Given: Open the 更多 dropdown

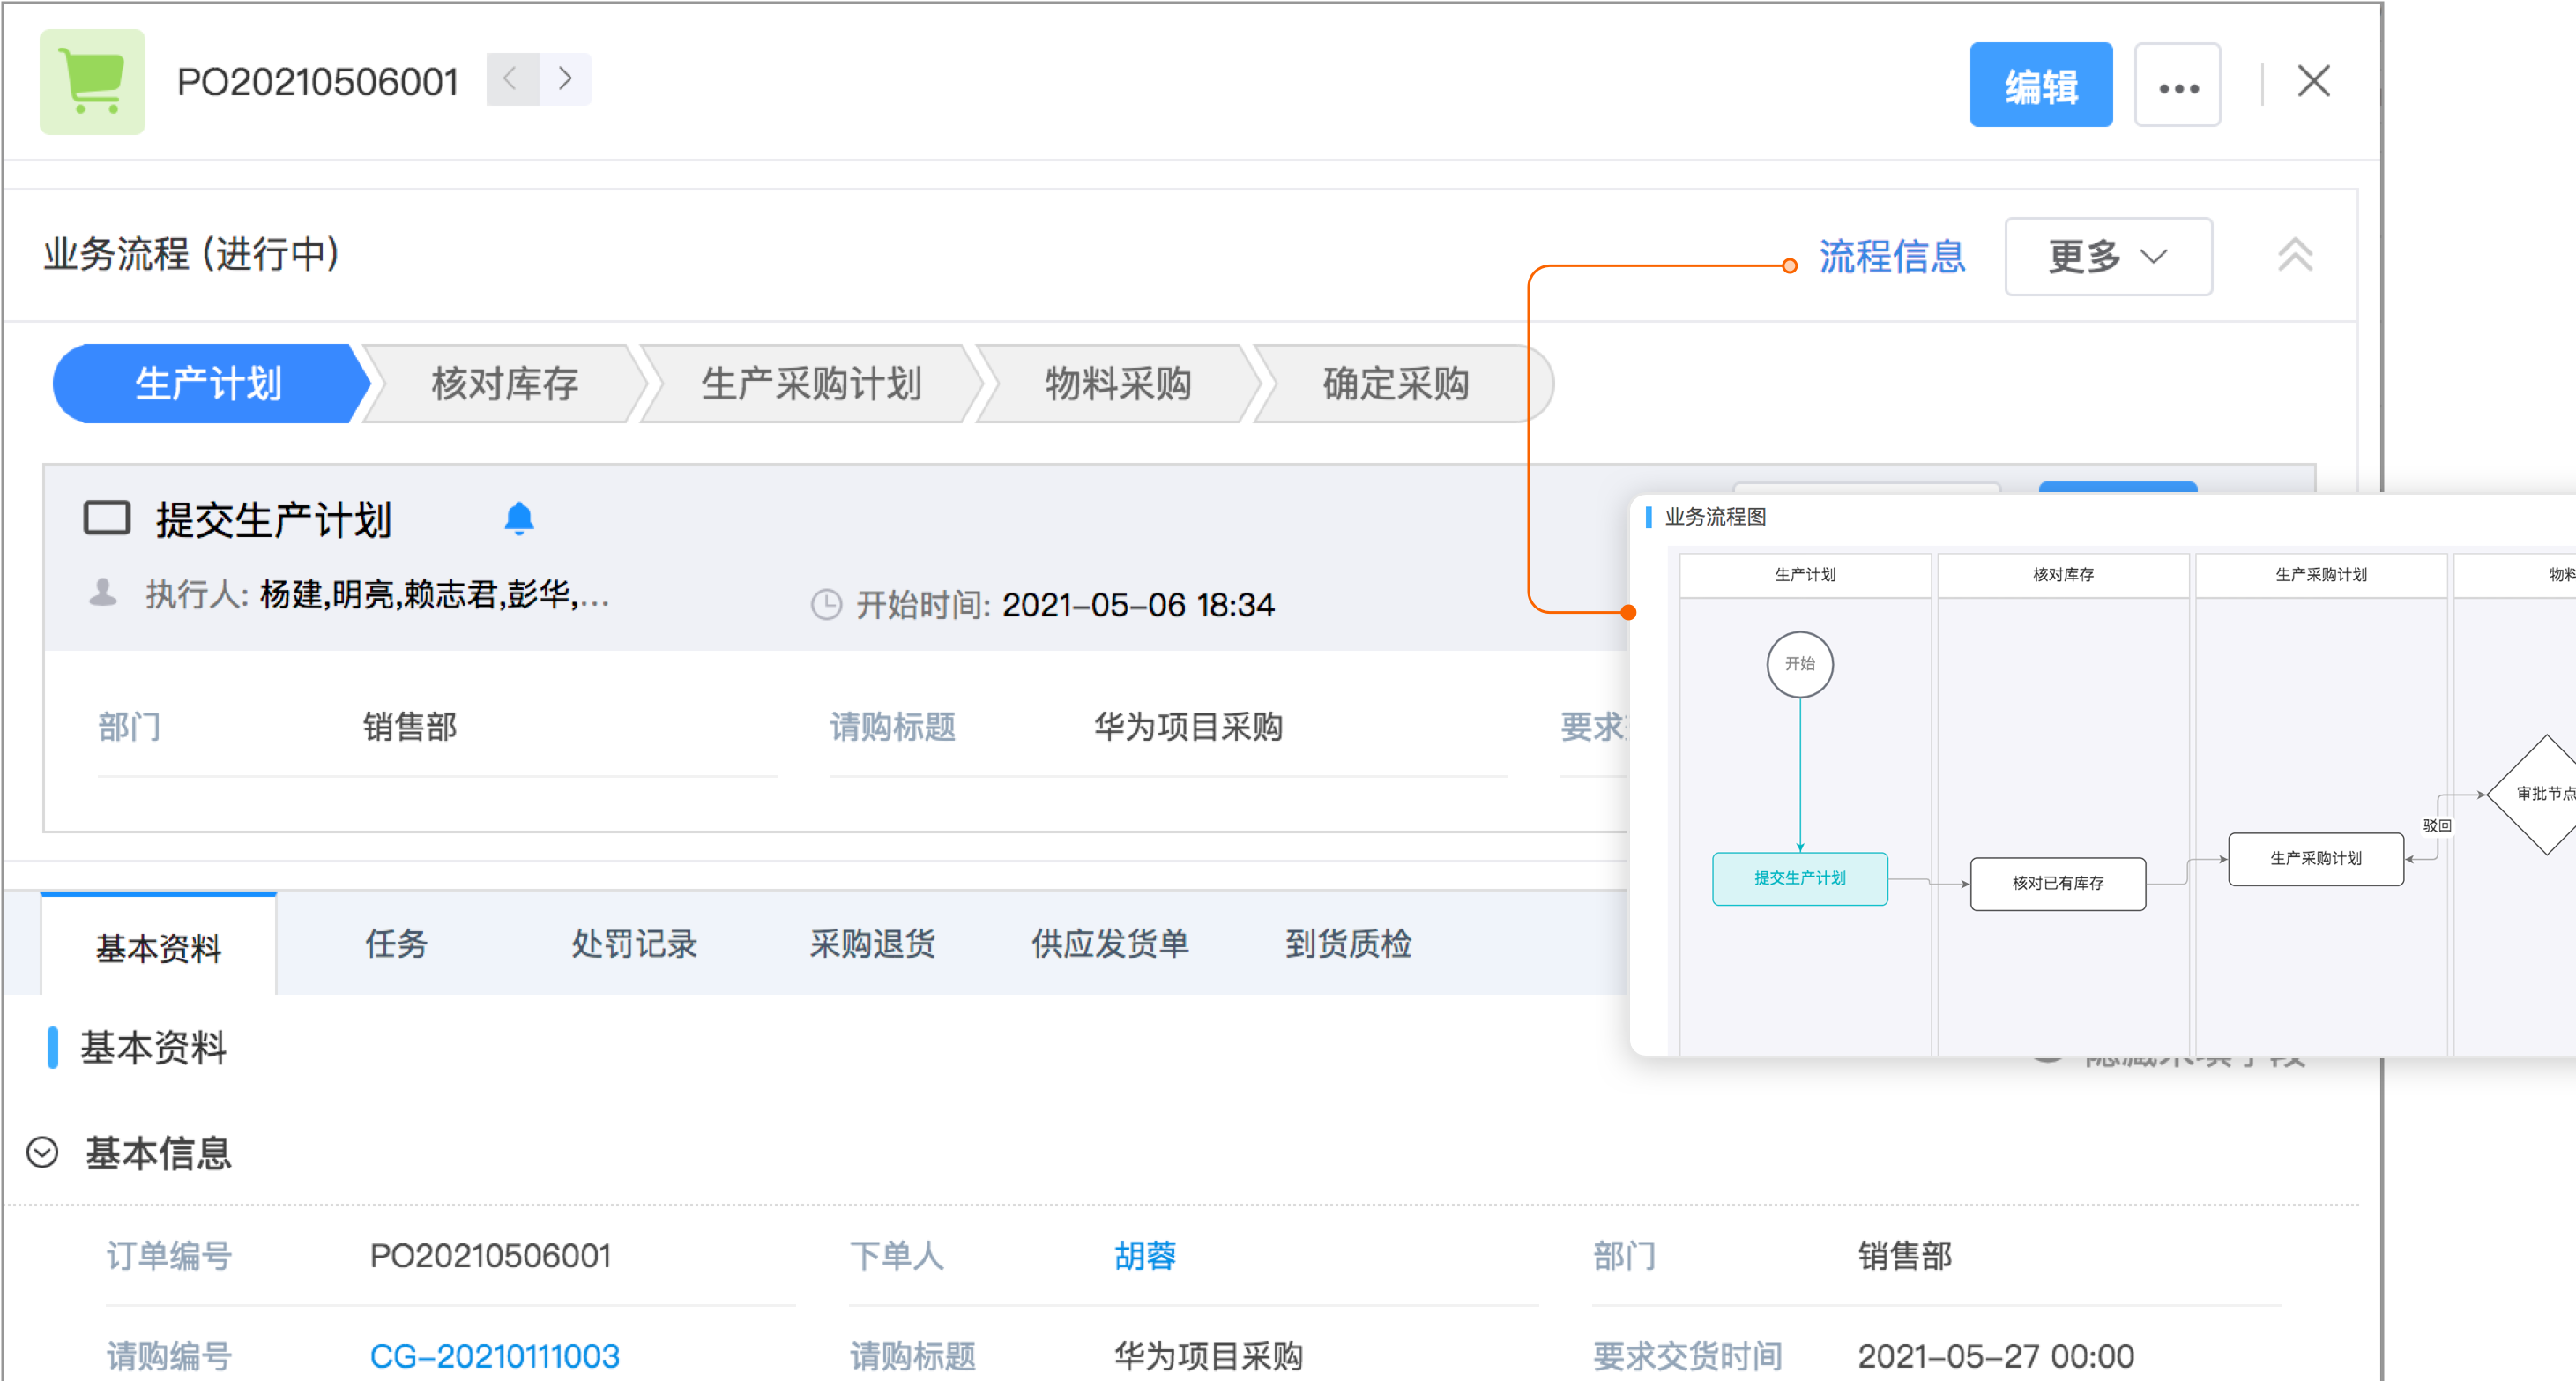Looking at the screenshot, I should (2108, 257).
